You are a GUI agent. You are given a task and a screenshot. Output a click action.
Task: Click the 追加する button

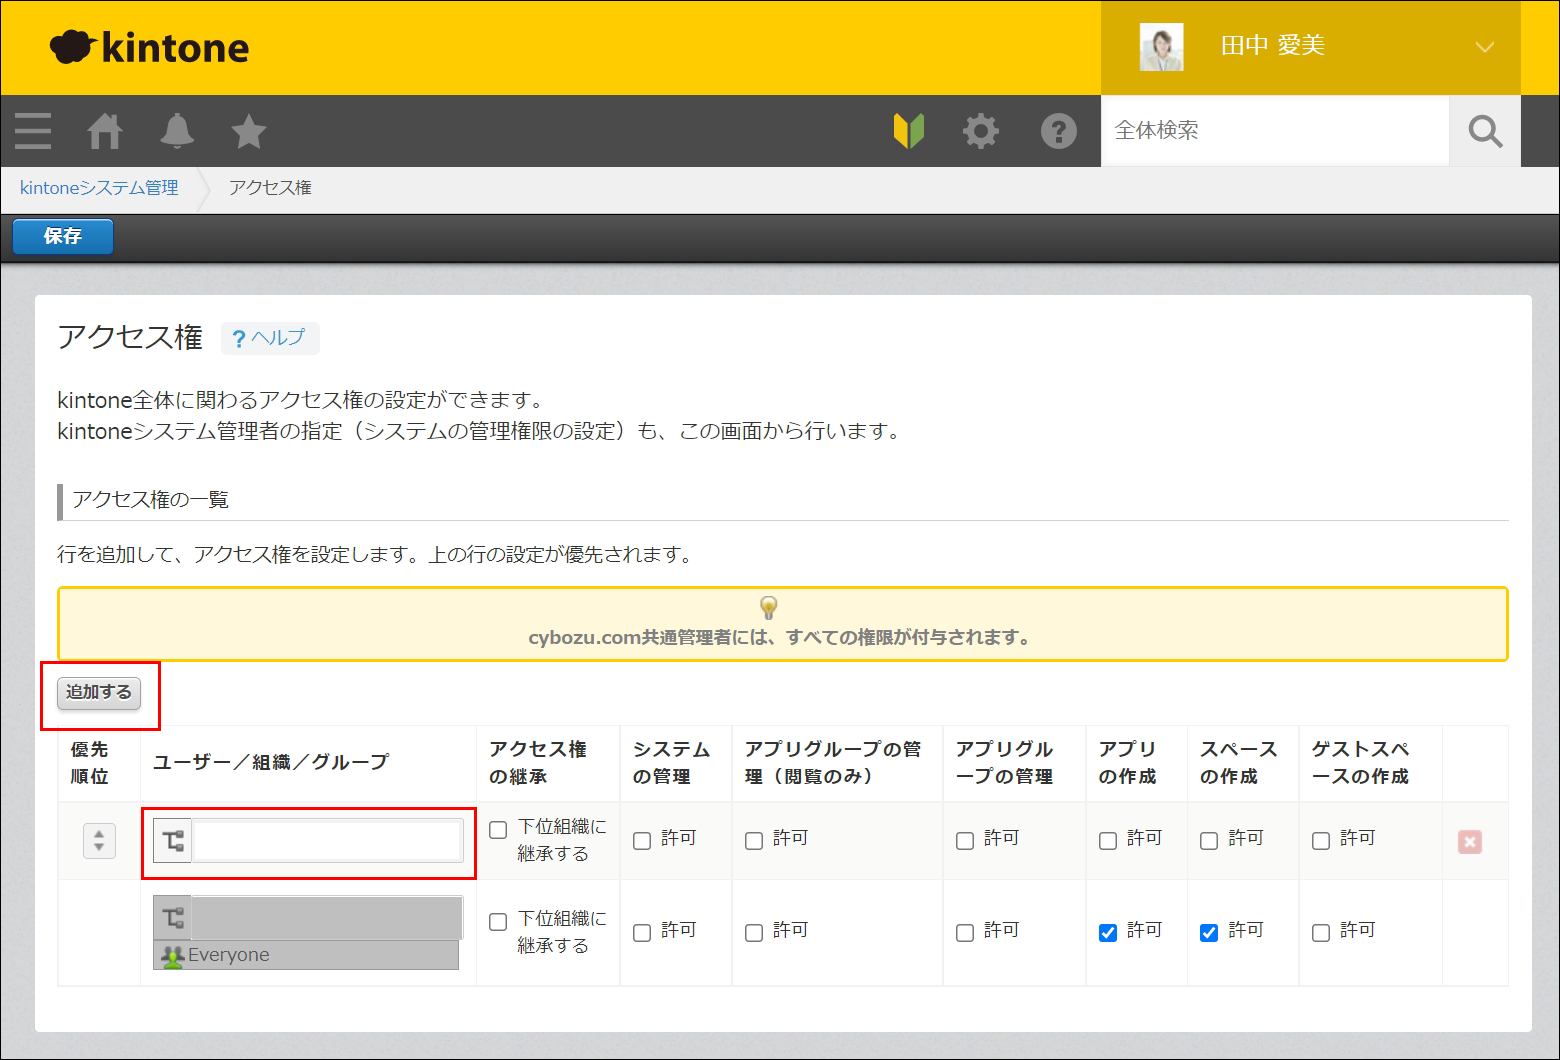click(x=99, y=693)
